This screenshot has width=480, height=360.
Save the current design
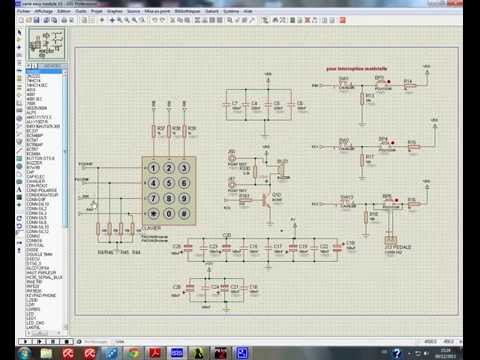coord(36,20)
